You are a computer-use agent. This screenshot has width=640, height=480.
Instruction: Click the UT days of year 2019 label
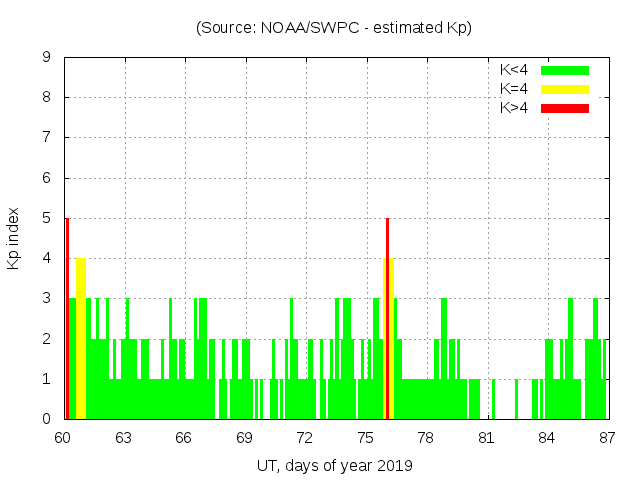click(334, 465)
